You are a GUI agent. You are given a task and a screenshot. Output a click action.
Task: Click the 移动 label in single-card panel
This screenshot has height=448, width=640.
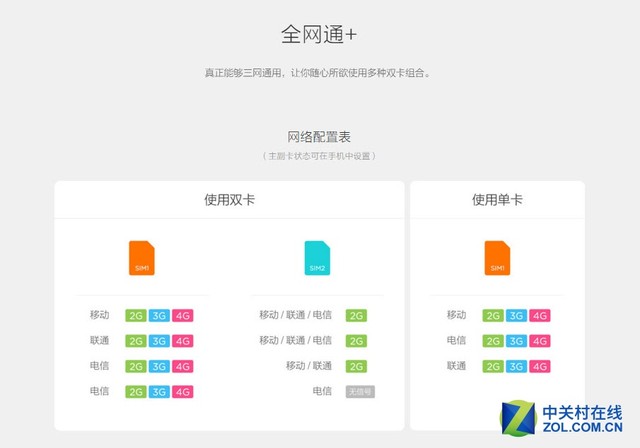[x=456, y=316]
